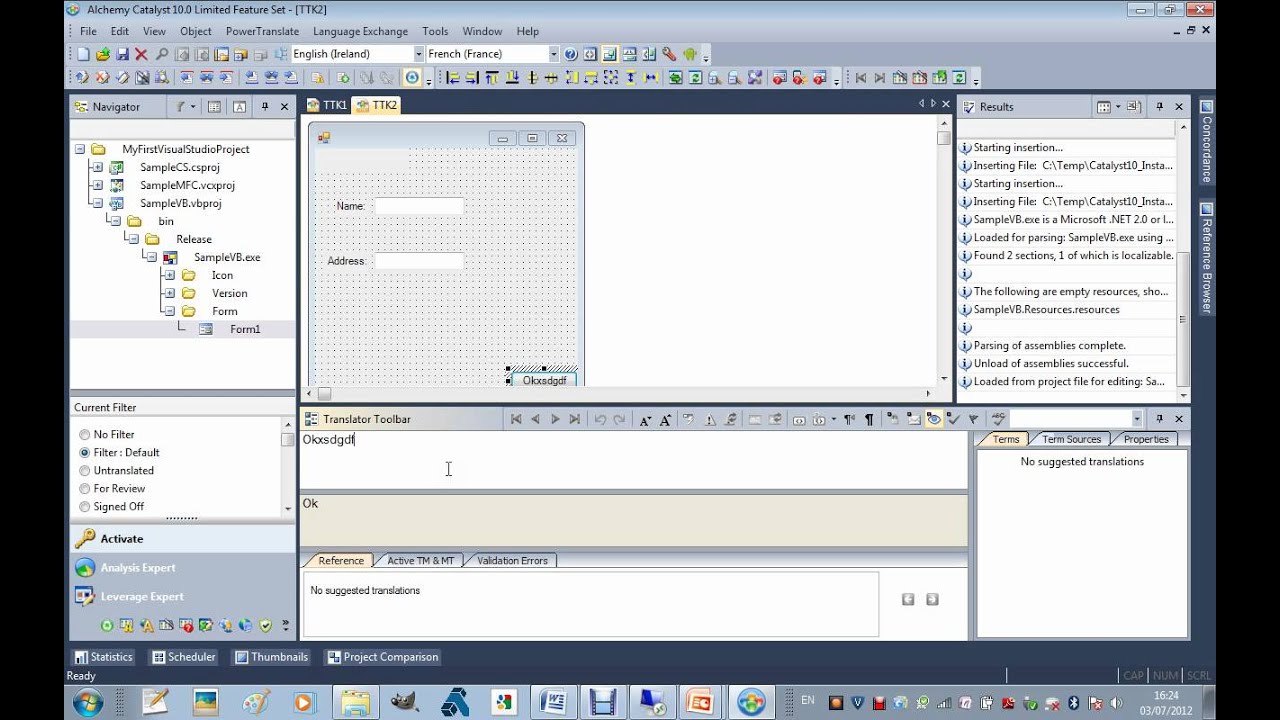Viewport: 1280px width, 720px height.
Task: Click the Windows Start button
Action: (87, 702)
